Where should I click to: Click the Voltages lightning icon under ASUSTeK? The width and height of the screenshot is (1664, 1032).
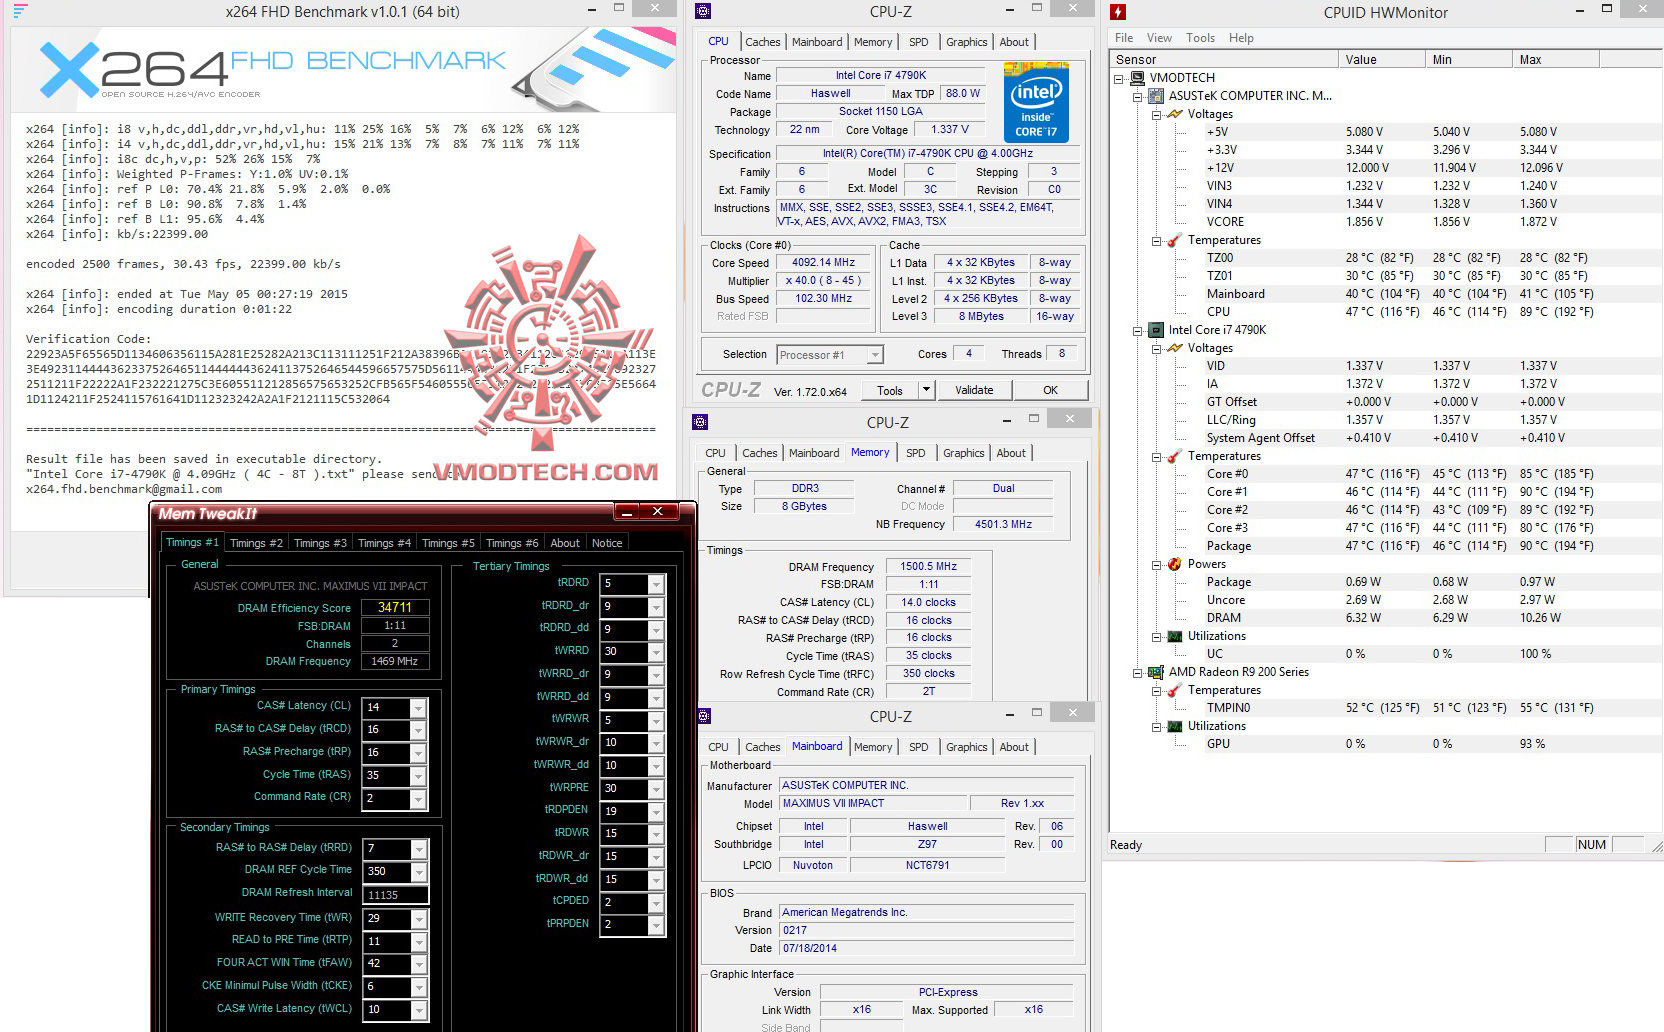pos(1176,114)
